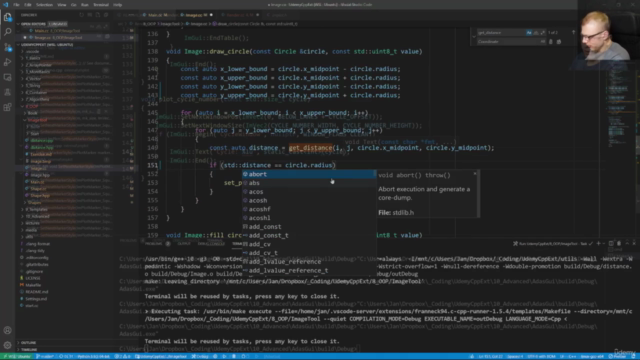The width and height of the screenshot is (640, 360).
Task: Maximize the panel with chevron up
Action: (627, 243)
